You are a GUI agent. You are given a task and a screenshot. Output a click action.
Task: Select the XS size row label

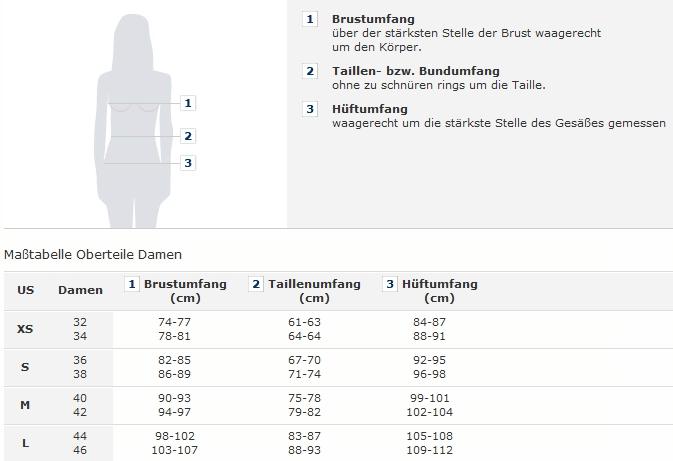[x=25, y=329]
